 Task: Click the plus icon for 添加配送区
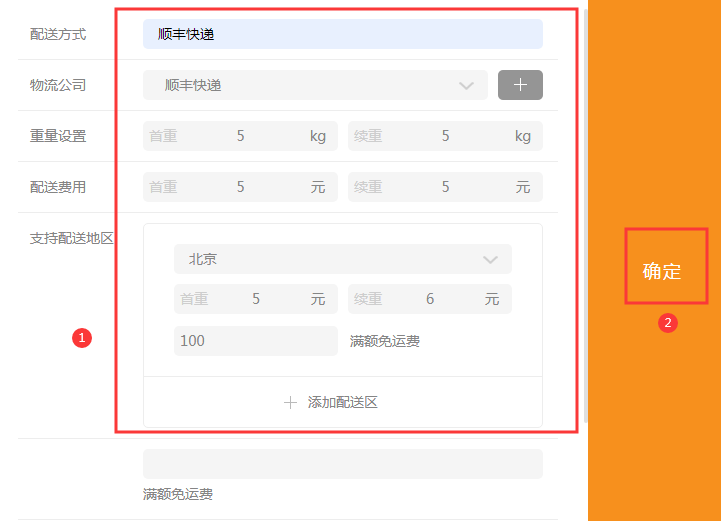[290, 402]
